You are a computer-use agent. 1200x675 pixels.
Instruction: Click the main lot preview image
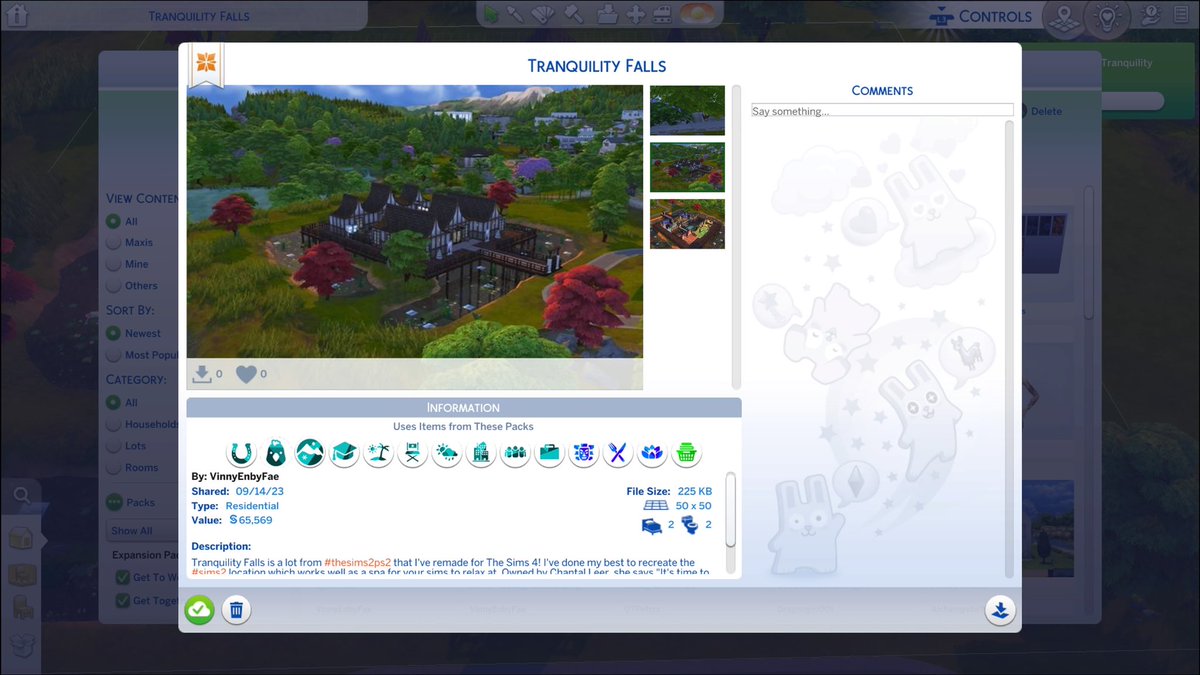[415, 222]
